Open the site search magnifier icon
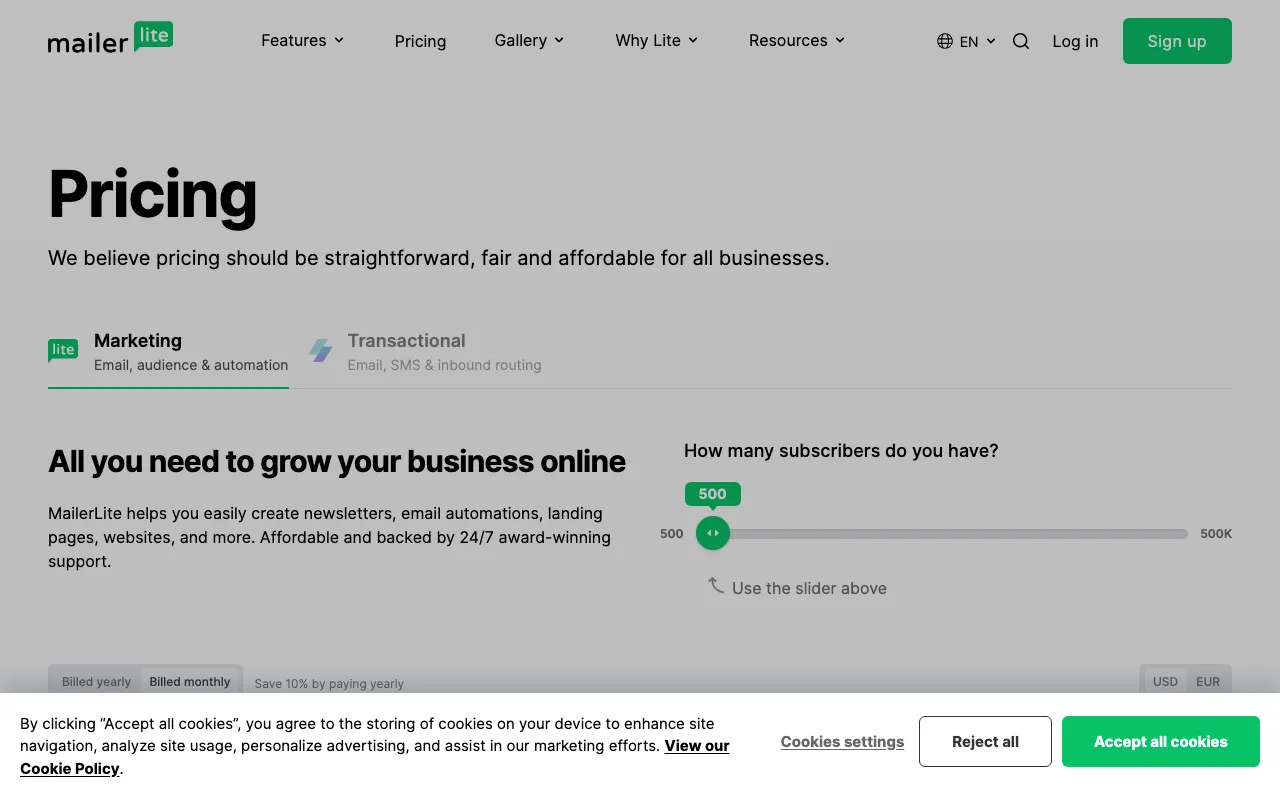Viewport: 1280px width, 800px height. [1021, 41]
